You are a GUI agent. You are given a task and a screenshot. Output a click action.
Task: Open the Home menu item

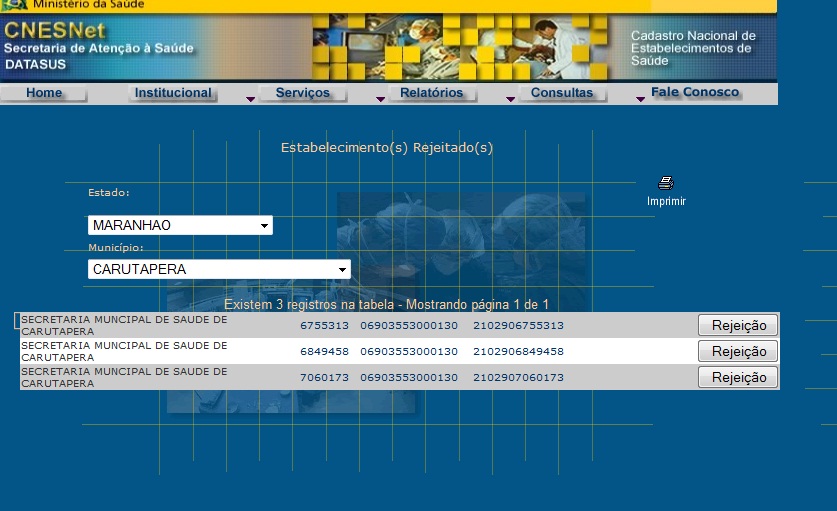point(44,93)
